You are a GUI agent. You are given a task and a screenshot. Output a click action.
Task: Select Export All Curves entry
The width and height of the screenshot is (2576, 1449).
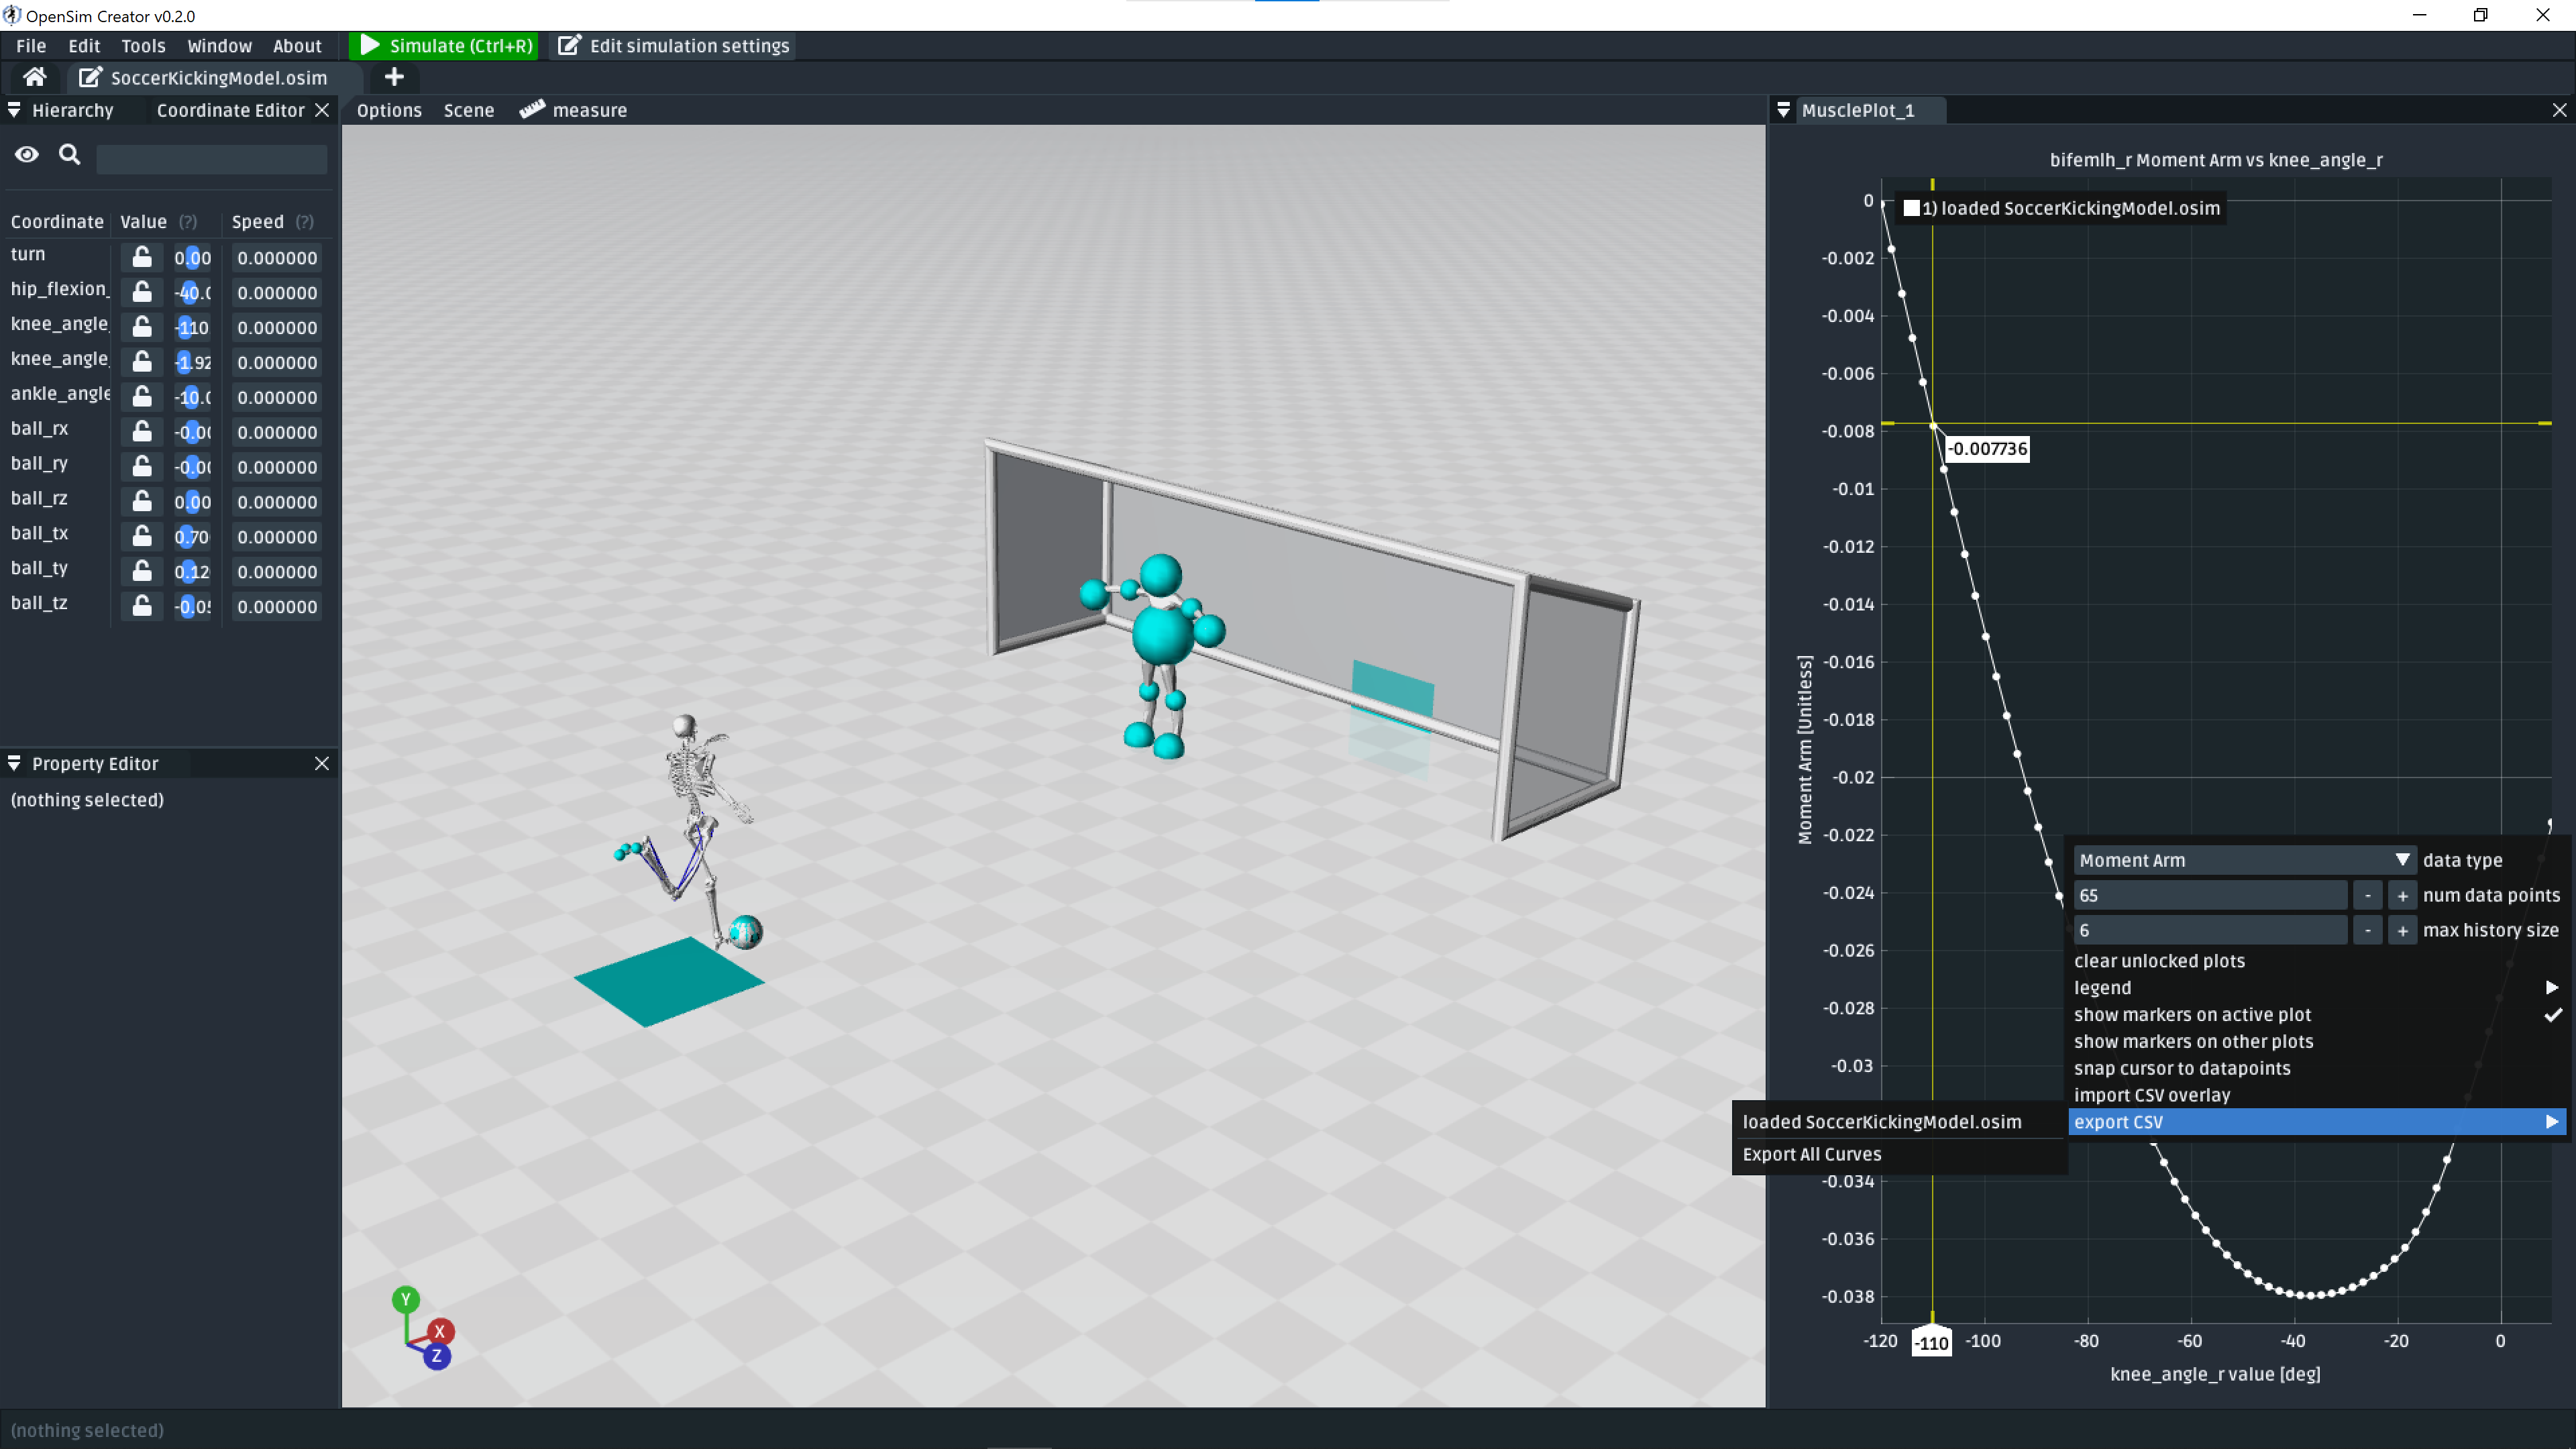tap(1811, 1154)
